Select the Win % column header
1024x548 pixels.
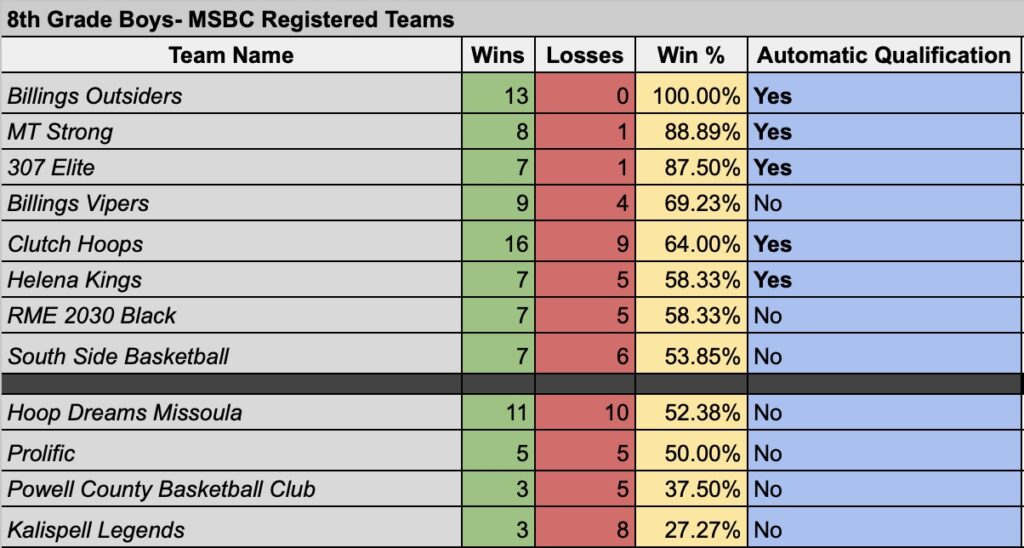(691, 55)
